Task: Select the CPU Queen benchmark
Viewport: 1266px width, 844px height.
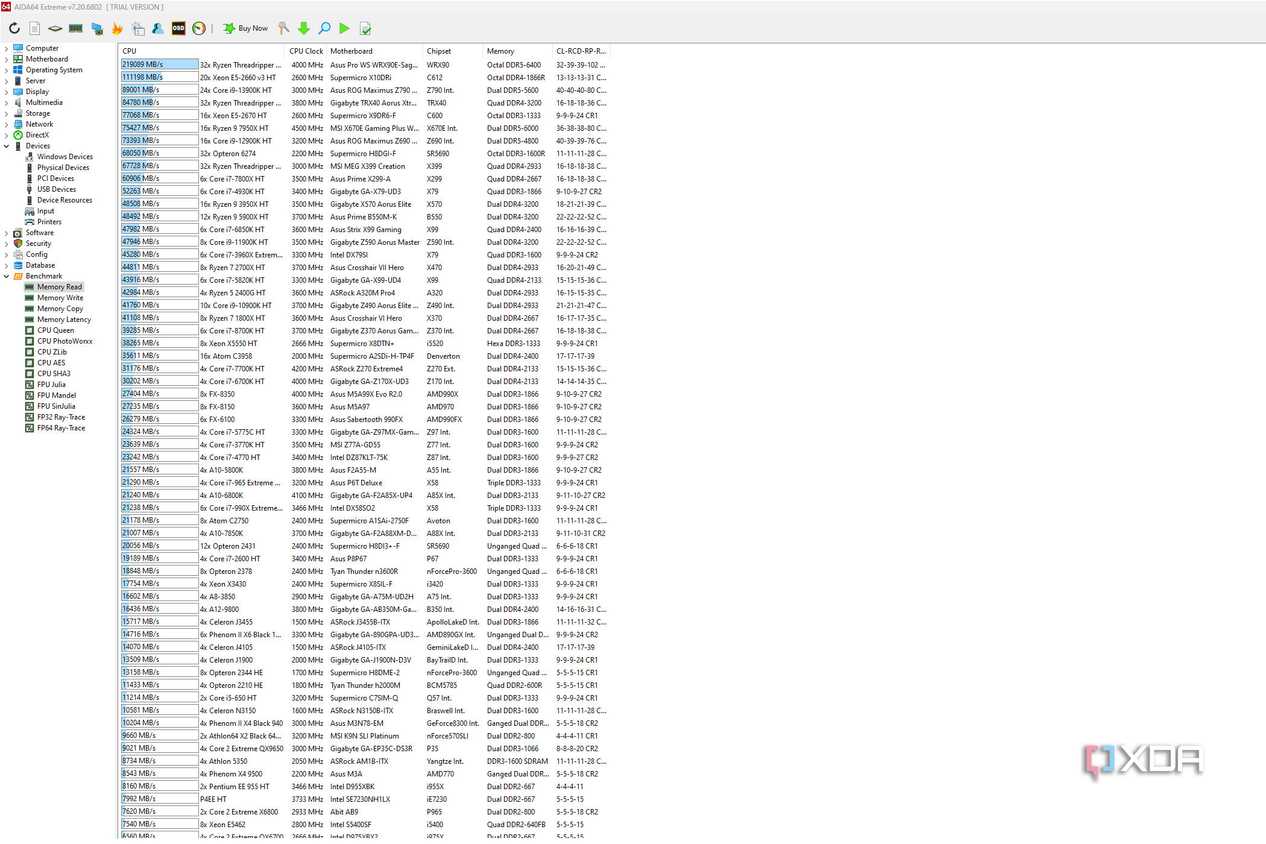Action: click(x=56, y=330)
